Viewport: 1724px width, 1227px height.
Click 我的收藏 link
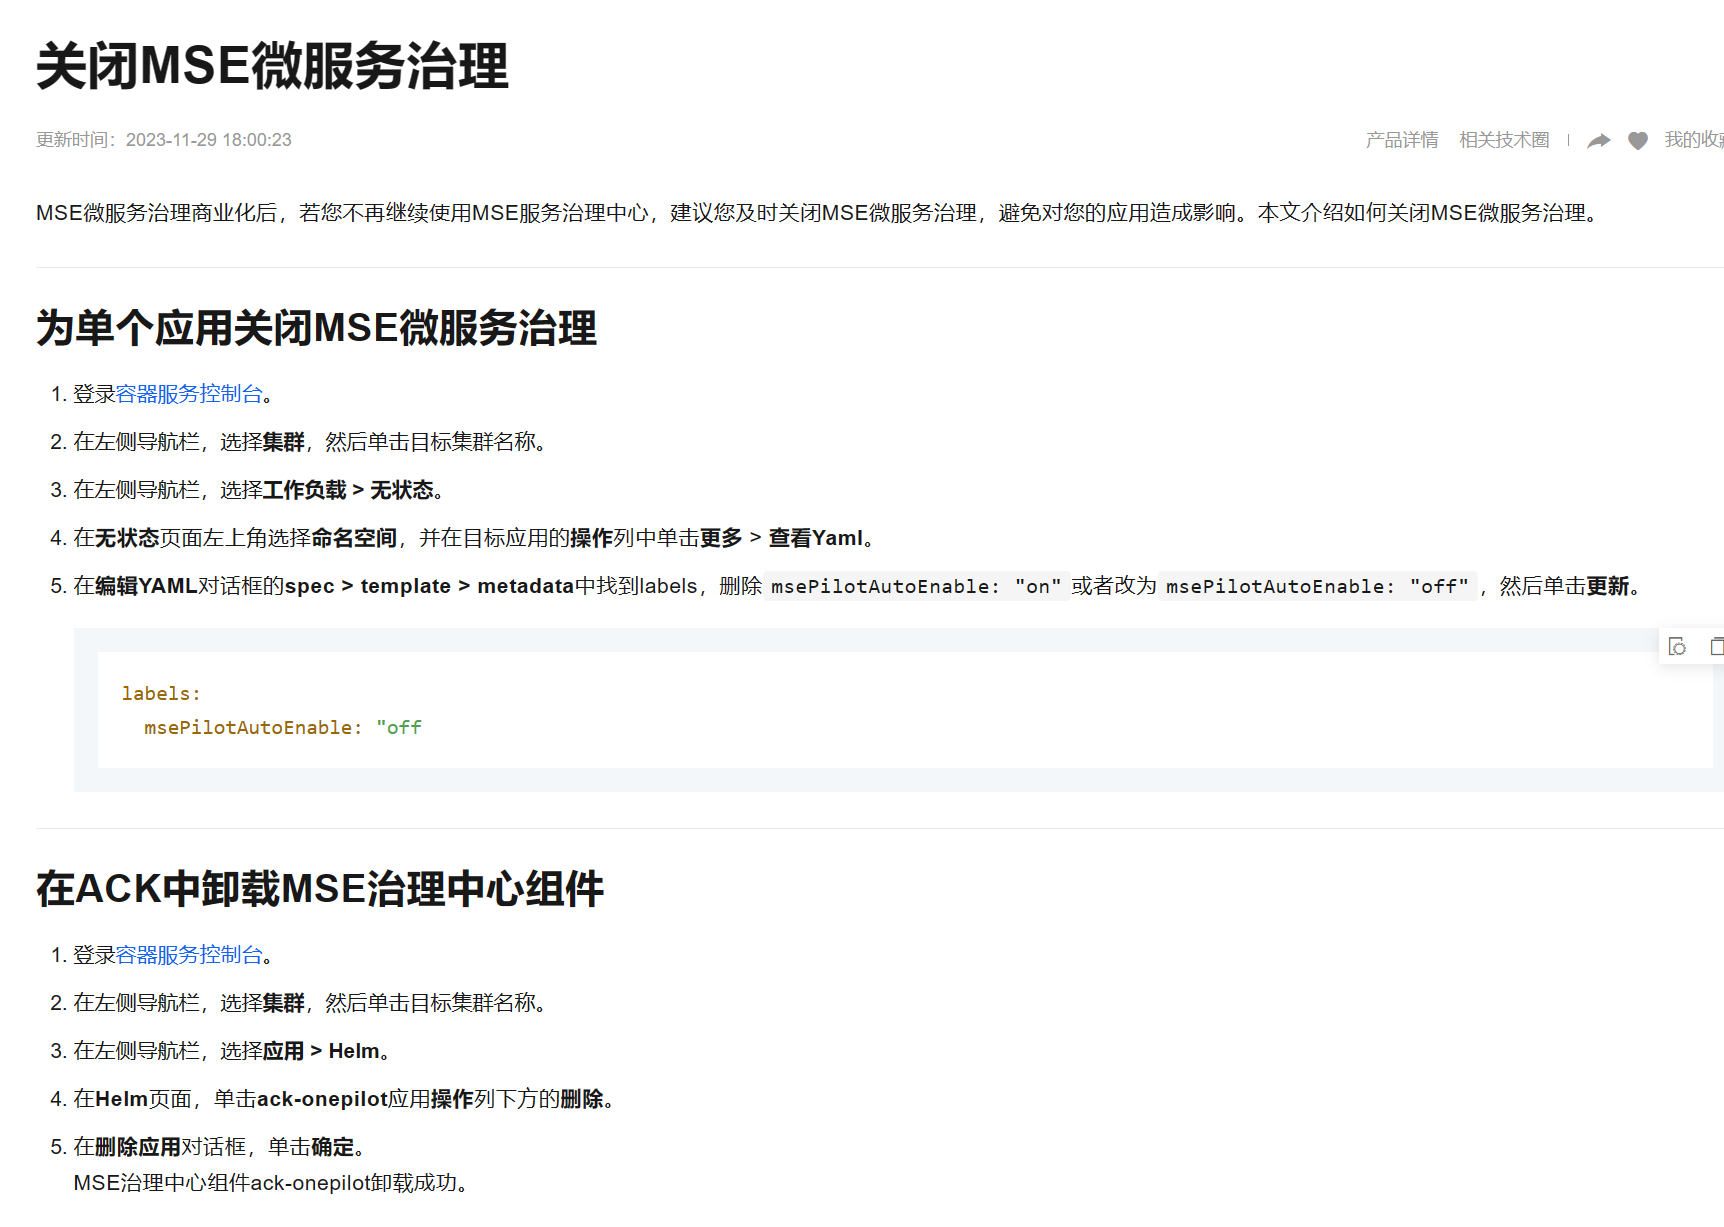(x=1694, y=140)
